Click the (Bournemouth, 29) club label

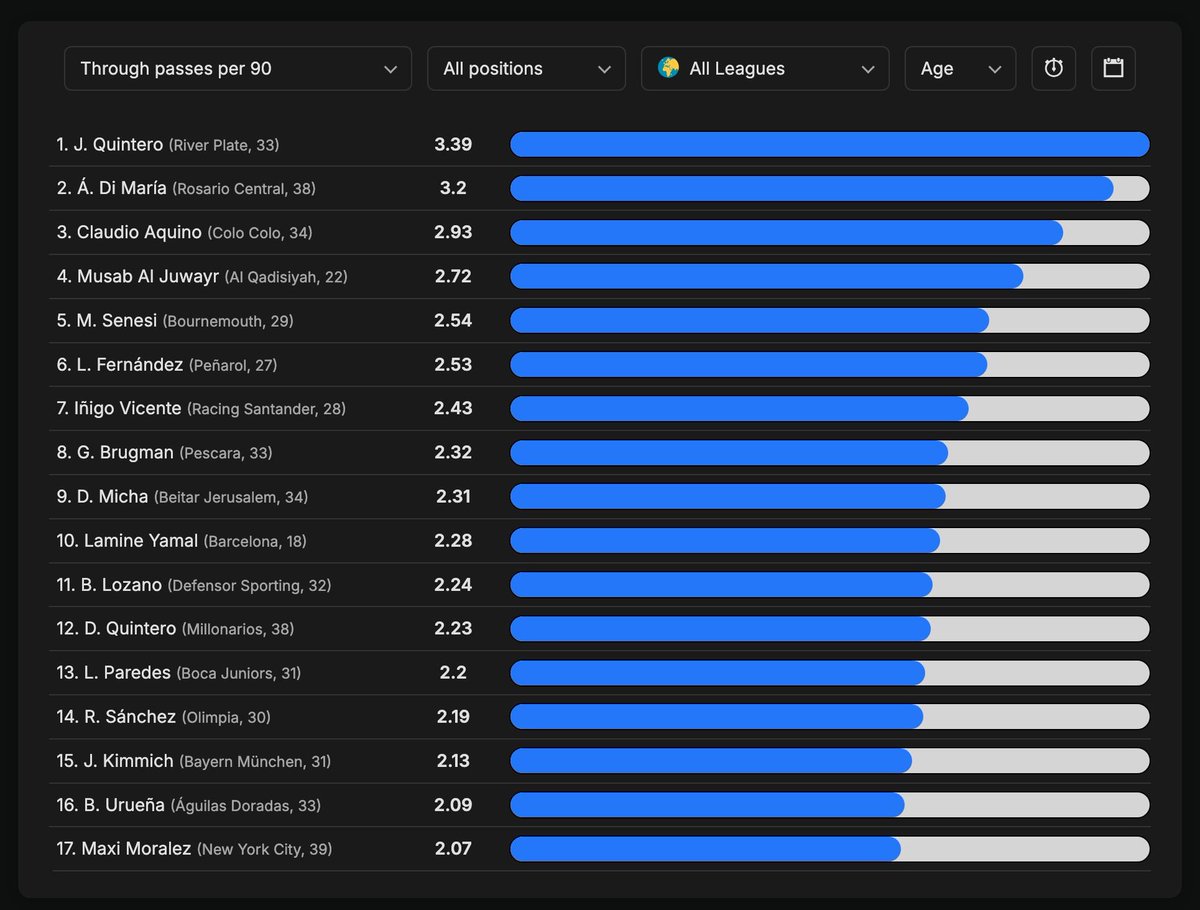click(228, 322)
